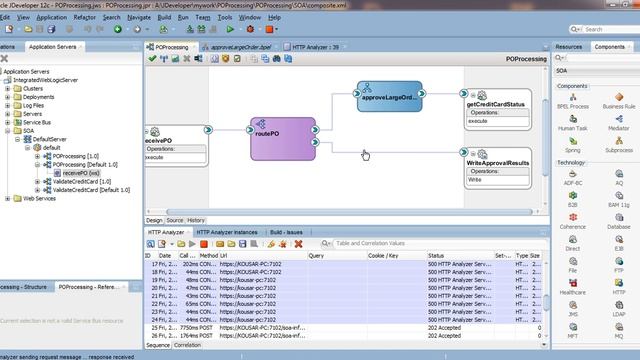
Task: Select receivePO (ws) tree item
Action: (81, 173)
